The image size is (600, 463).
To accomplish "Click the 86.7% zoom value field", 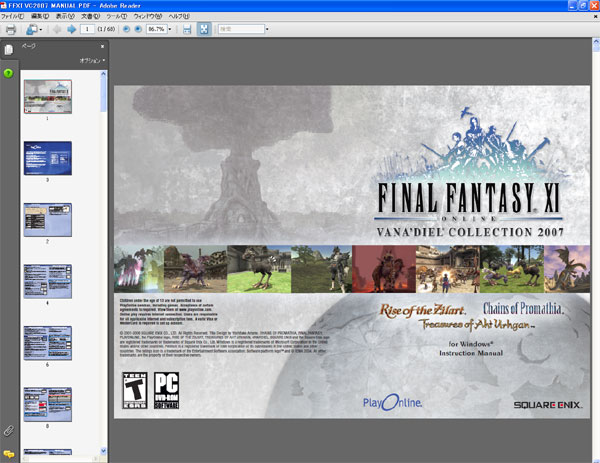I will [156, 29].
